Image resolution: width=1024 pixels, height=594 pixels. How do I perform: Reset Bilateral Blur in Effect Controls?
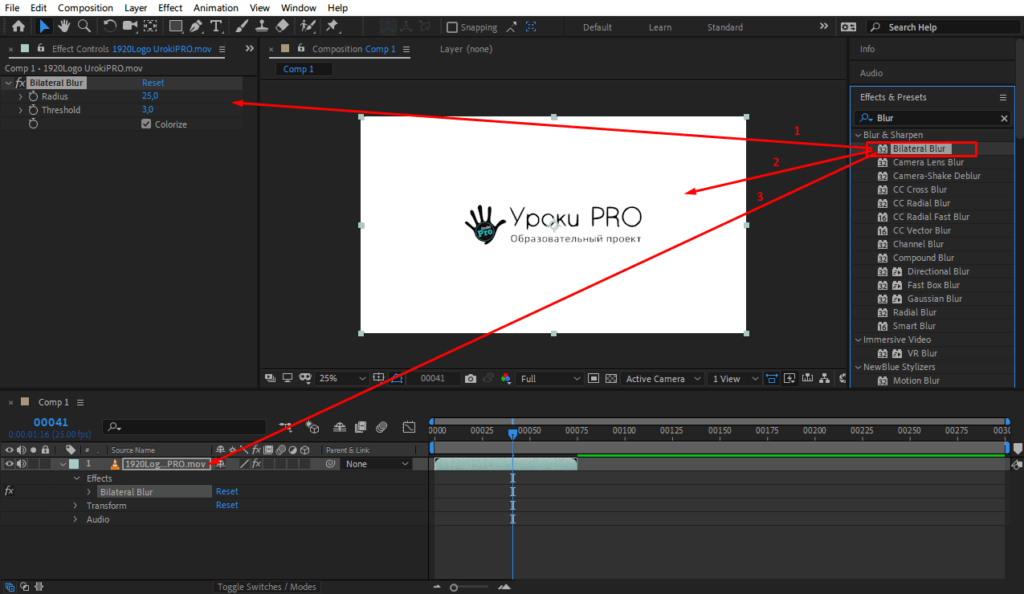(x=153, y=83)
